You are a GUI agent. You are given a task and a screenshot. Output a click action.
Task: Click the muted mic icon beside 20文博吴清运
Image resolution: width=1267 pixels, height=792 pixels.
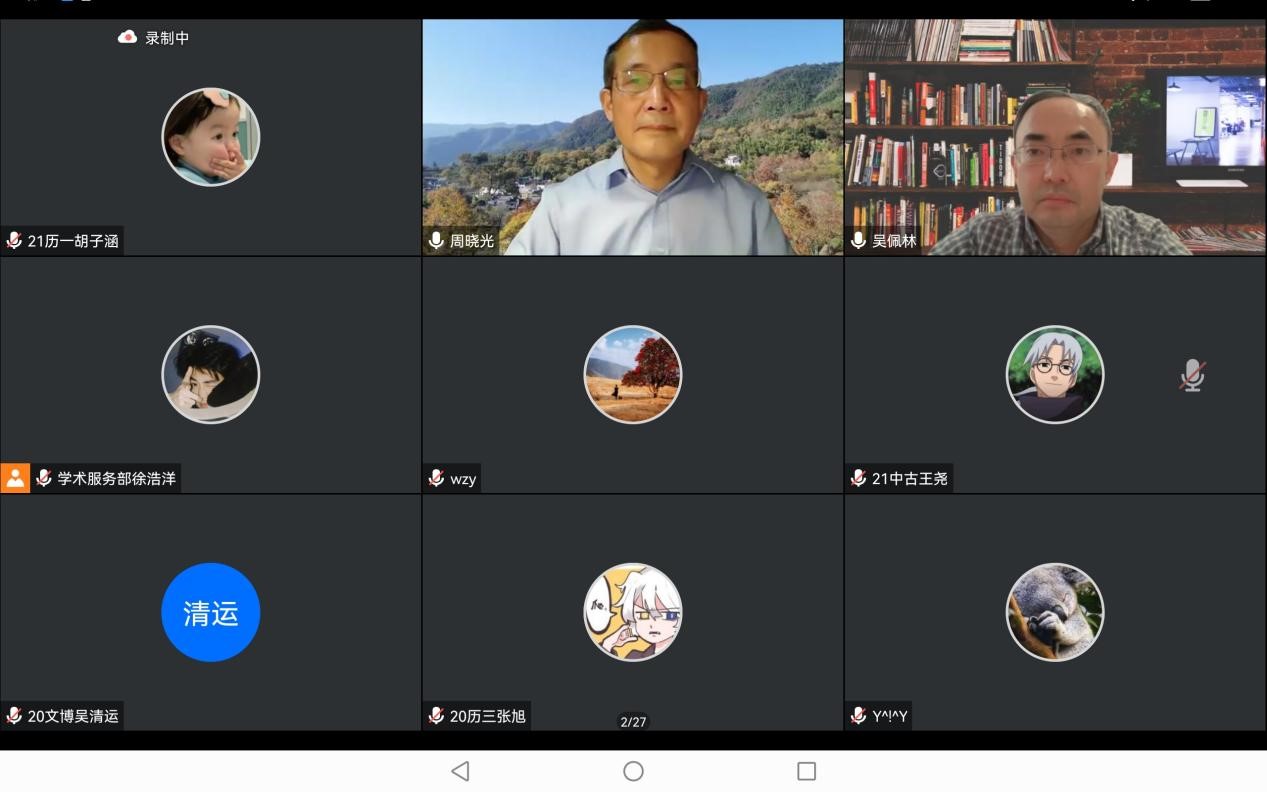pos(14,716)
